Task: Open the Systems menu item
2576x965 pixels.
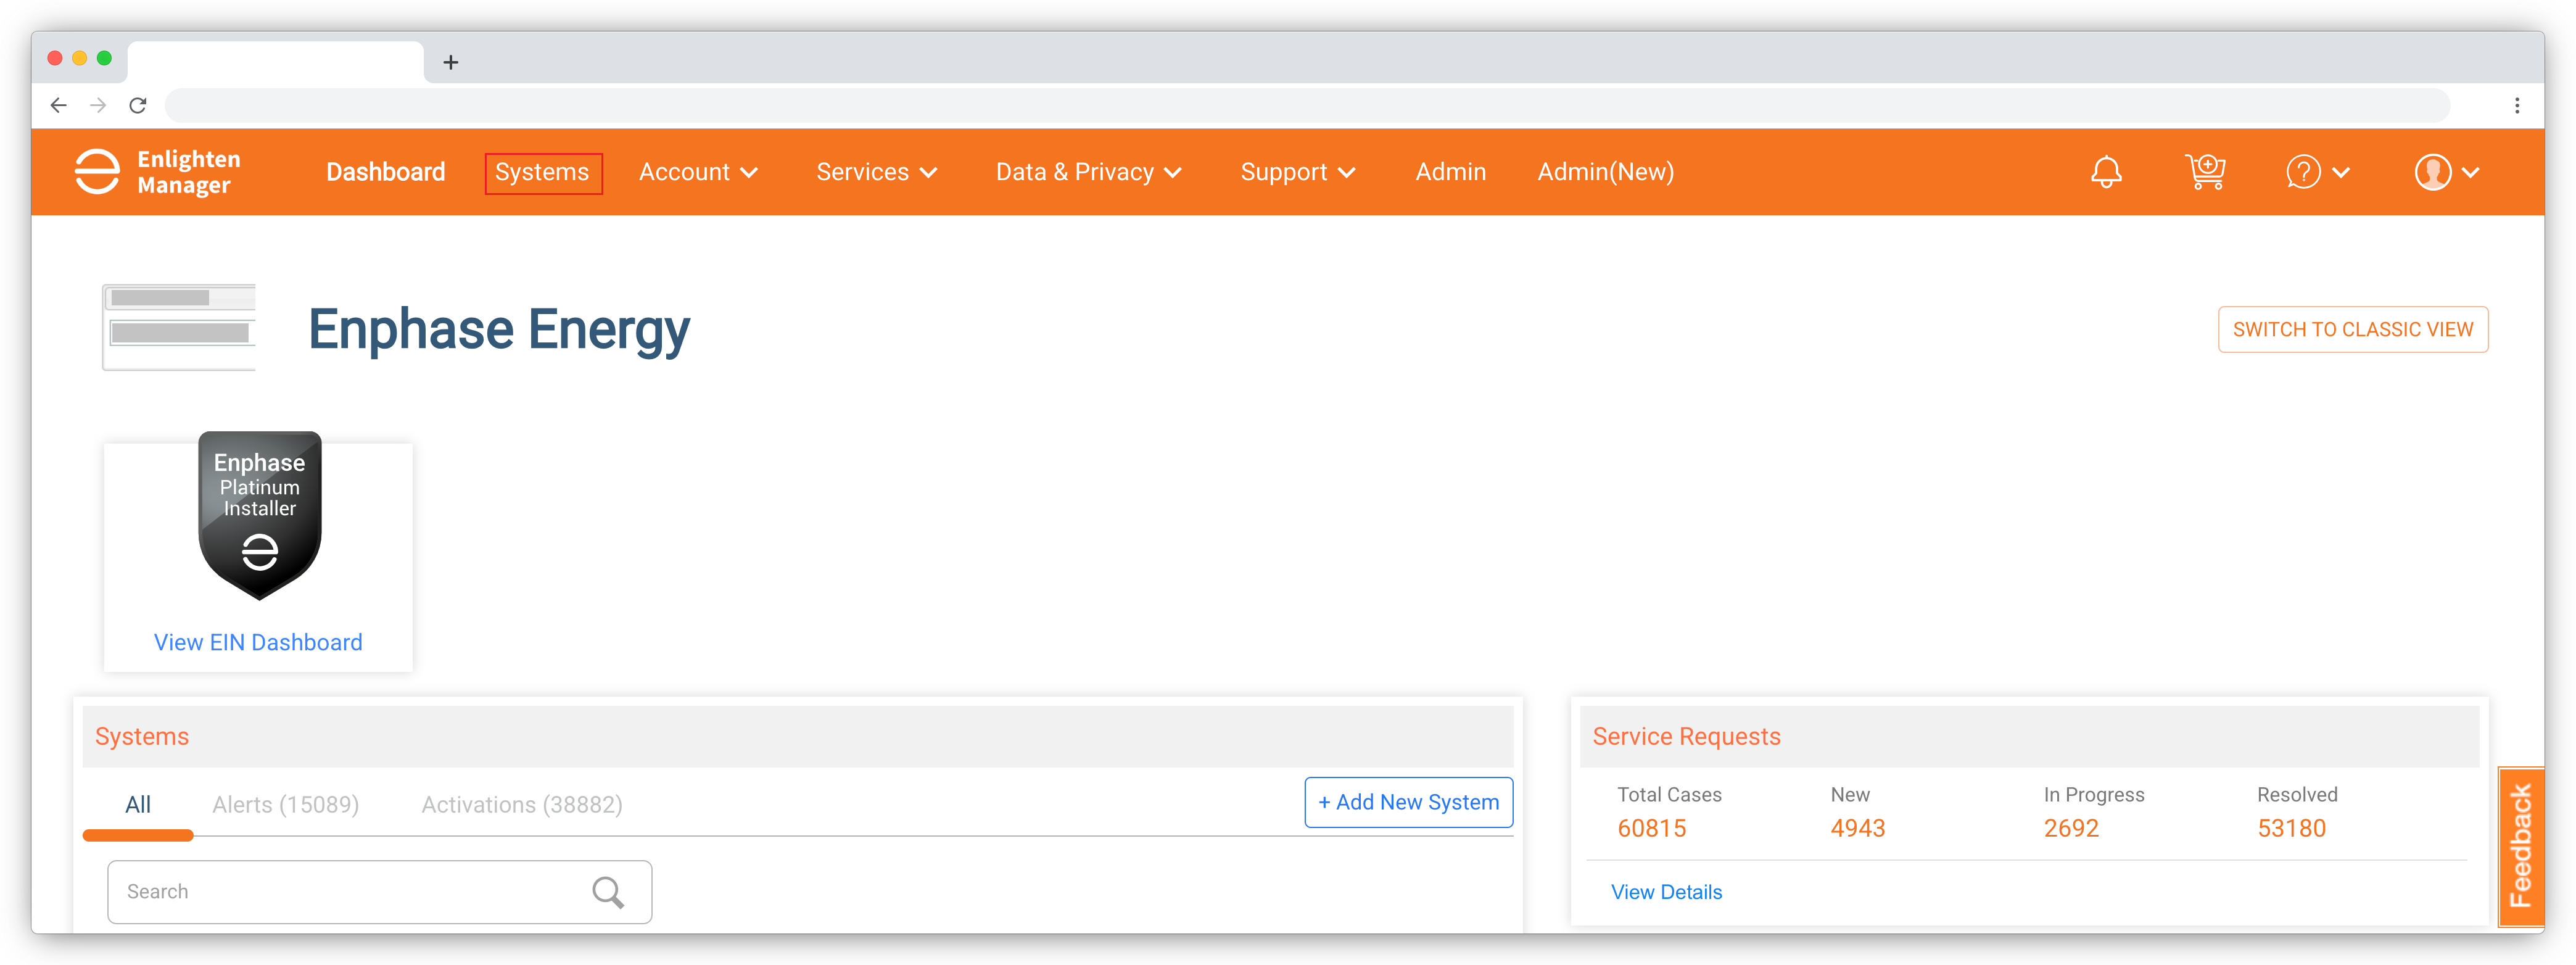Action: [x=543, y=172]
